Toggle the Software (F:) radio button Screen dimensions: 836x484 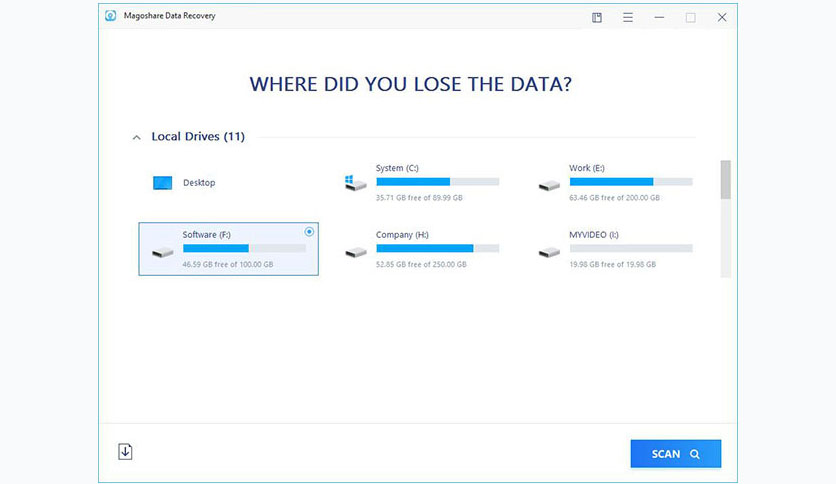coord(309,232)
